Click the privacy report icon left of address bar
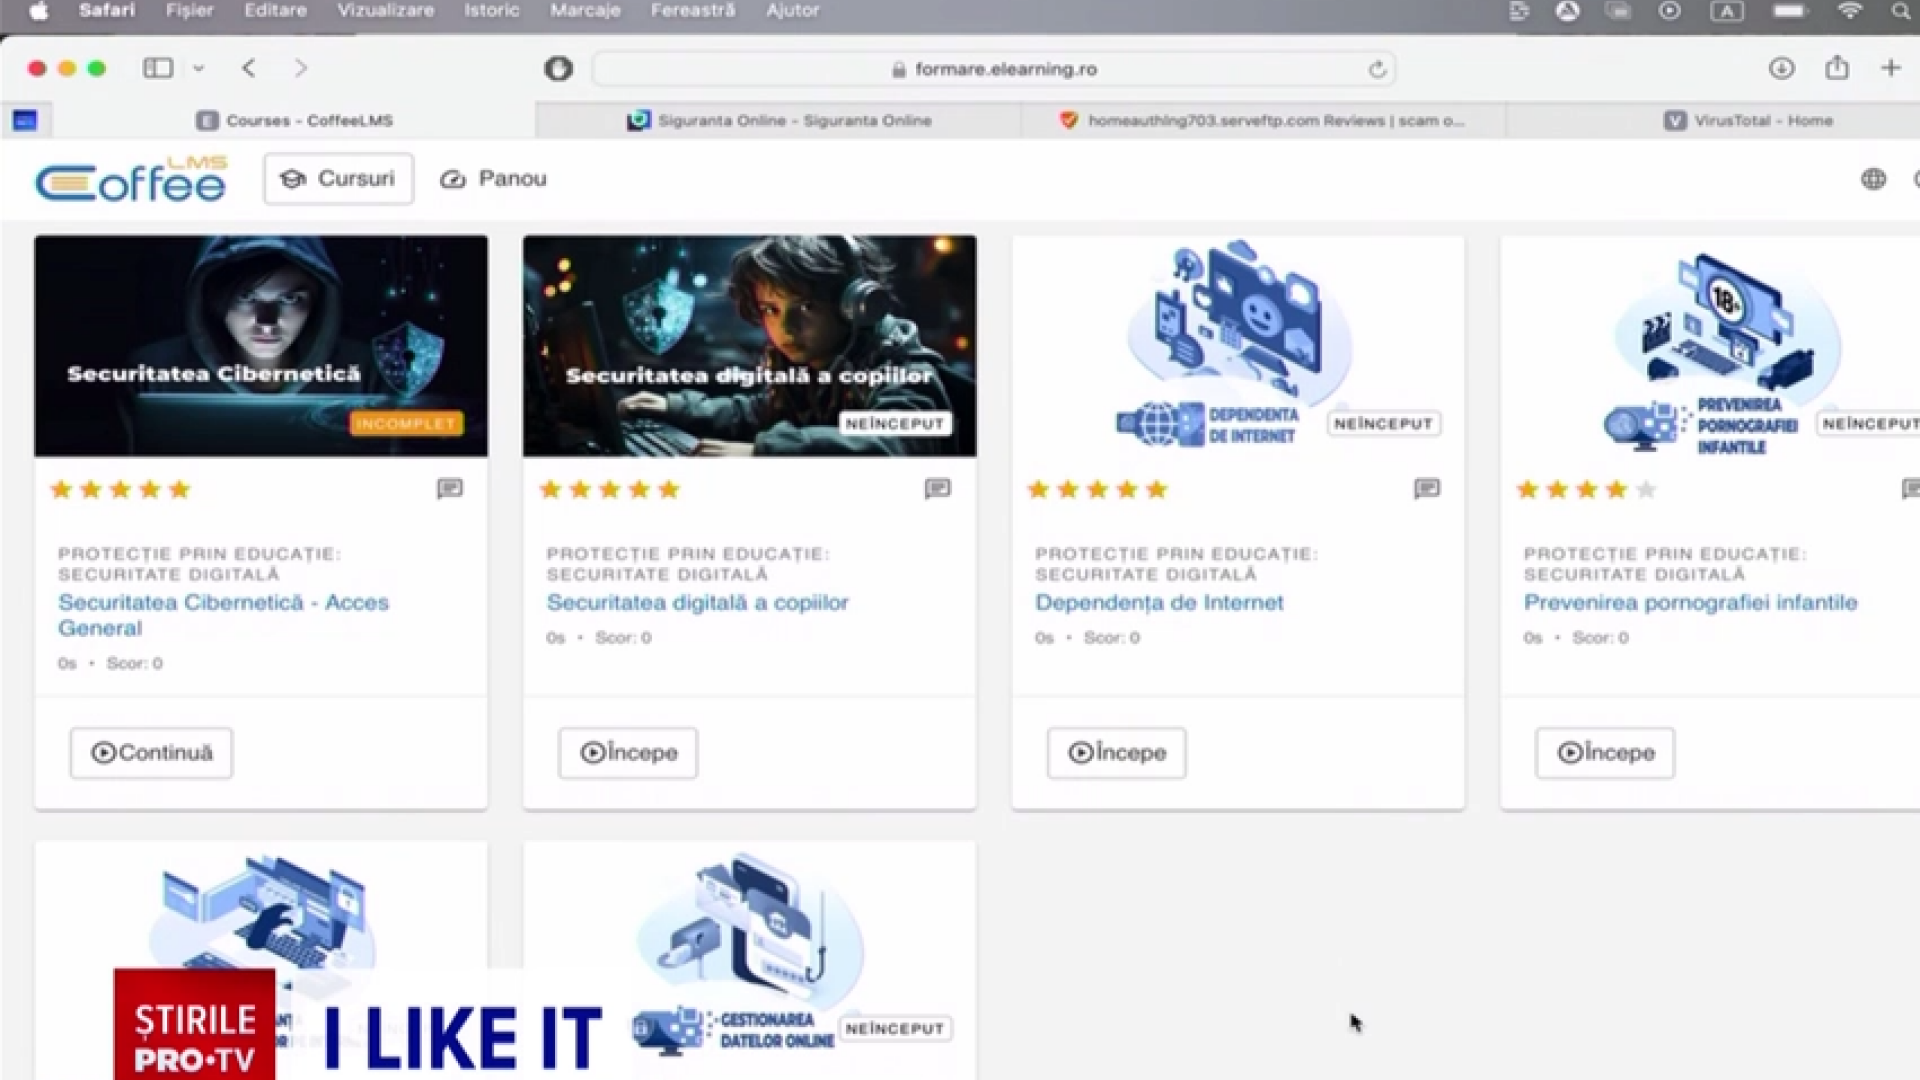Image resolution: width=1920 pixels, height=1080 pixels. [559, 69]
